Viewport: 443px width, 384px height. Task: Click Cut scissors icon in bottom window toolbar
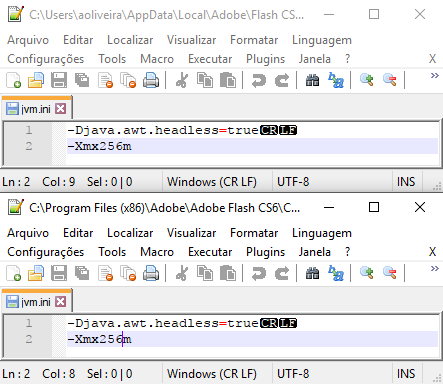(182, 273)
